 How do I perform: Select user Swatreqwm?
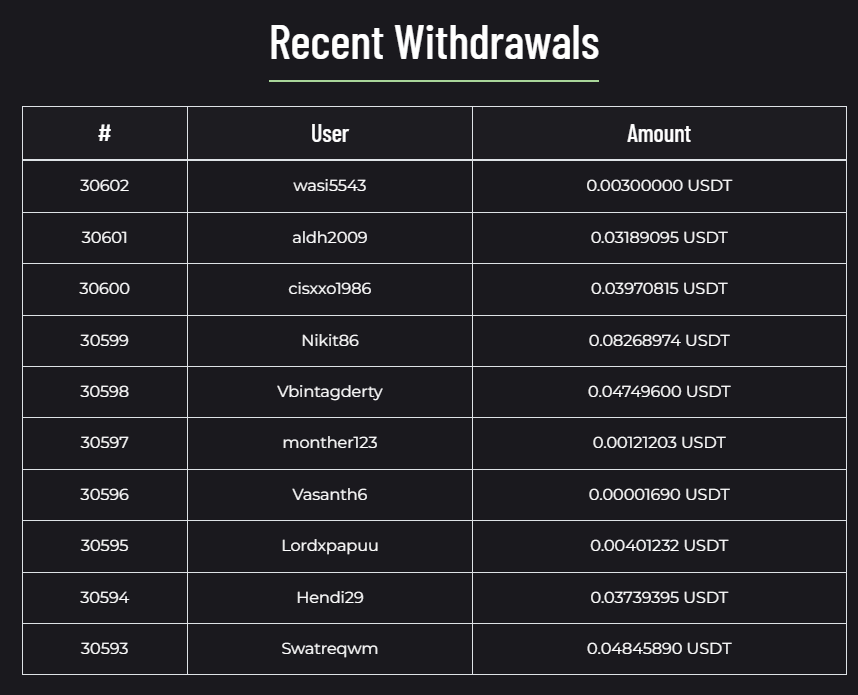[330, 649]
